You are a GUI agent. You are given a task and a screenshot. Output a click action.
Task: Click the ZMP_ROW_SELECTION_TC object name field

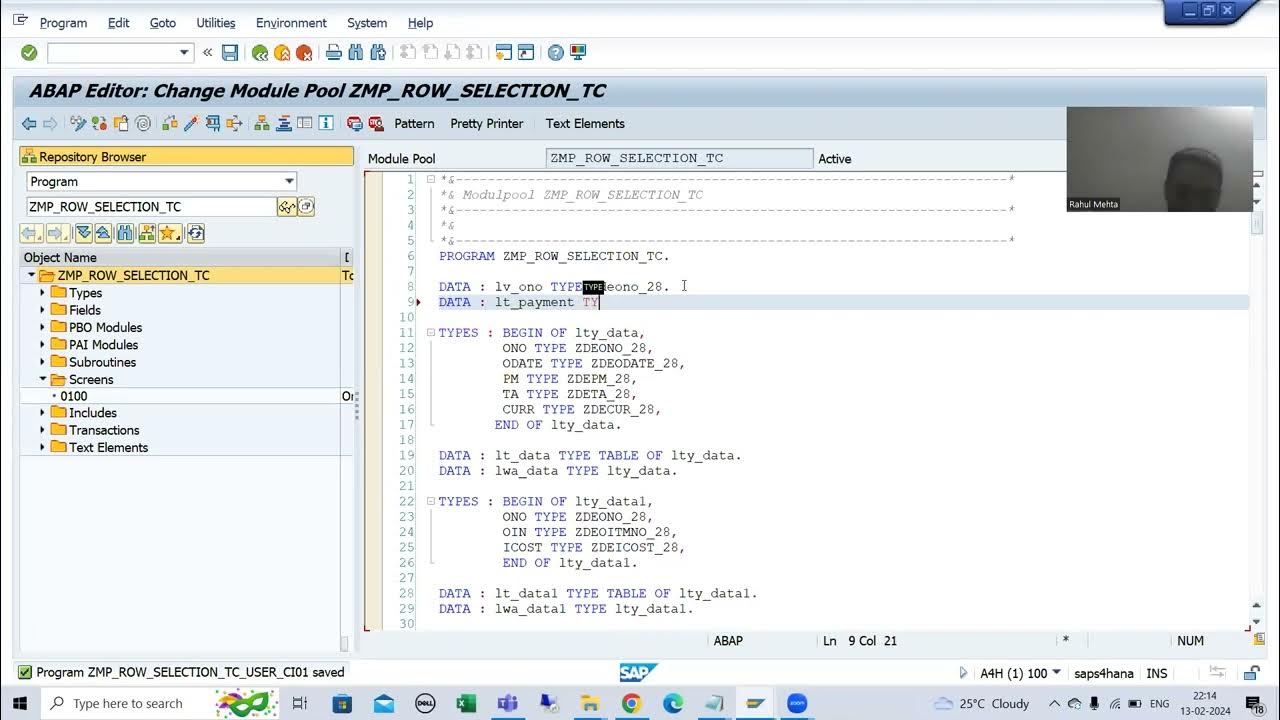click(x=151, y=206)
